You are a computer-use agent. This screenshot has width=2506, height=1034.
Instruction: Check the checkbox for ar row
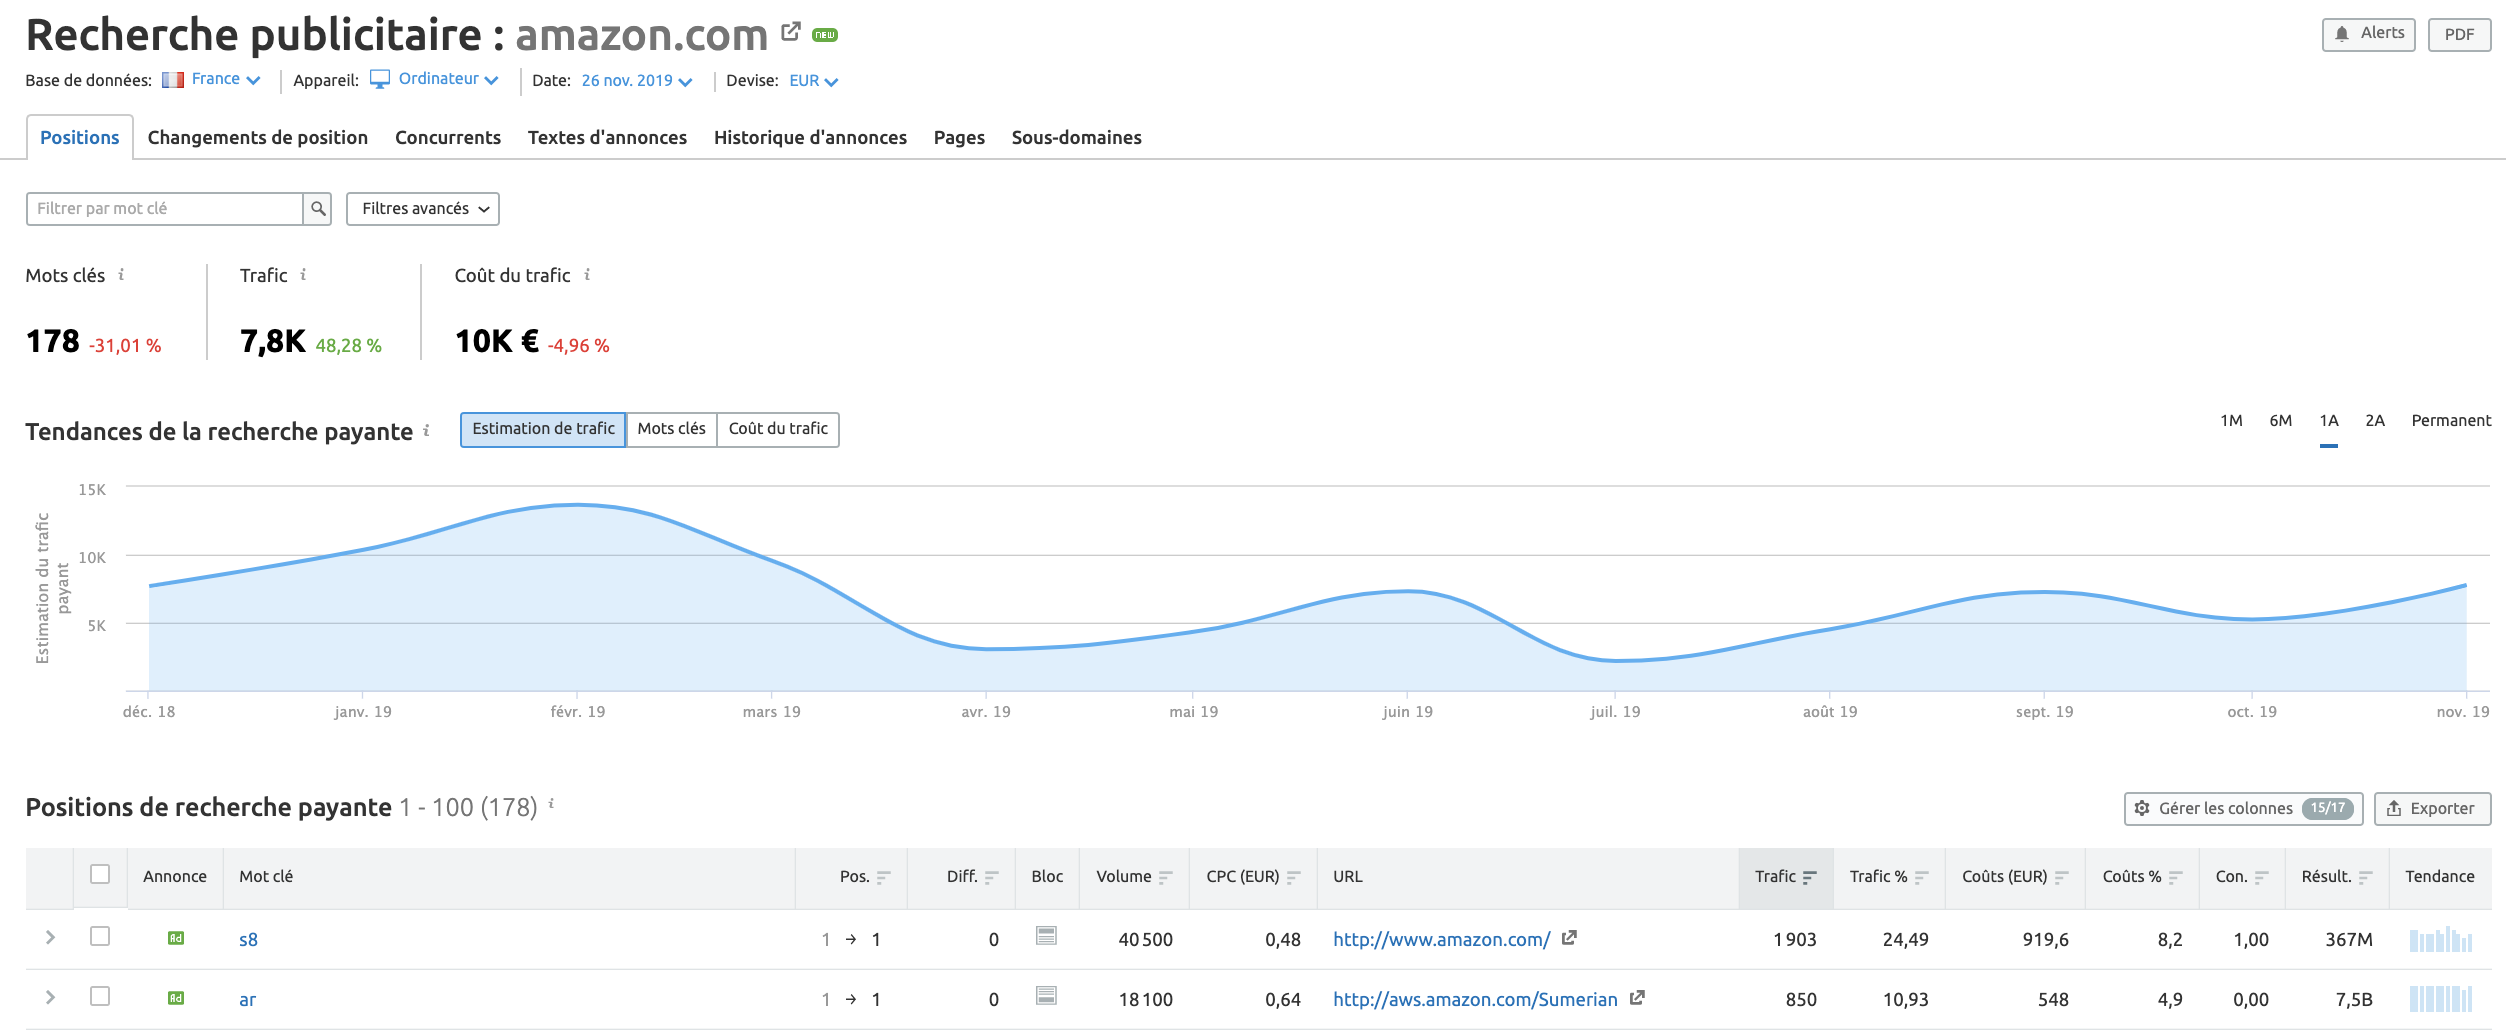pos(100,997)
